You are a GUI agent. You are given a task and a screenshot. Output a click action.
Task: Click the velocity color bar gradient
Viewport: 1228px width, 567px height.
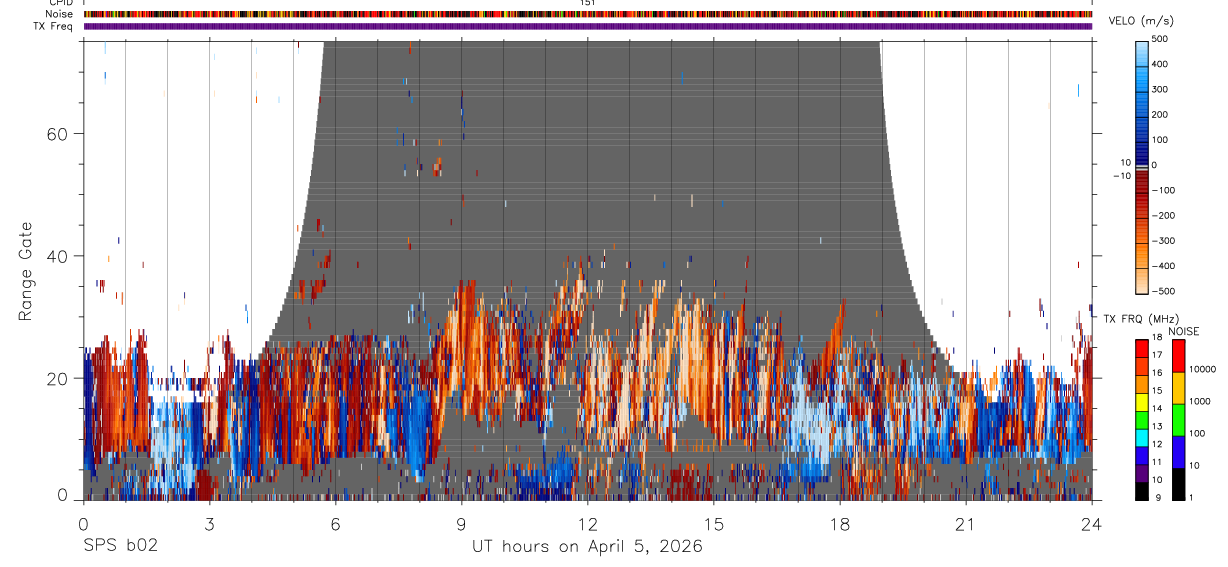click(x=1142, y=166)
